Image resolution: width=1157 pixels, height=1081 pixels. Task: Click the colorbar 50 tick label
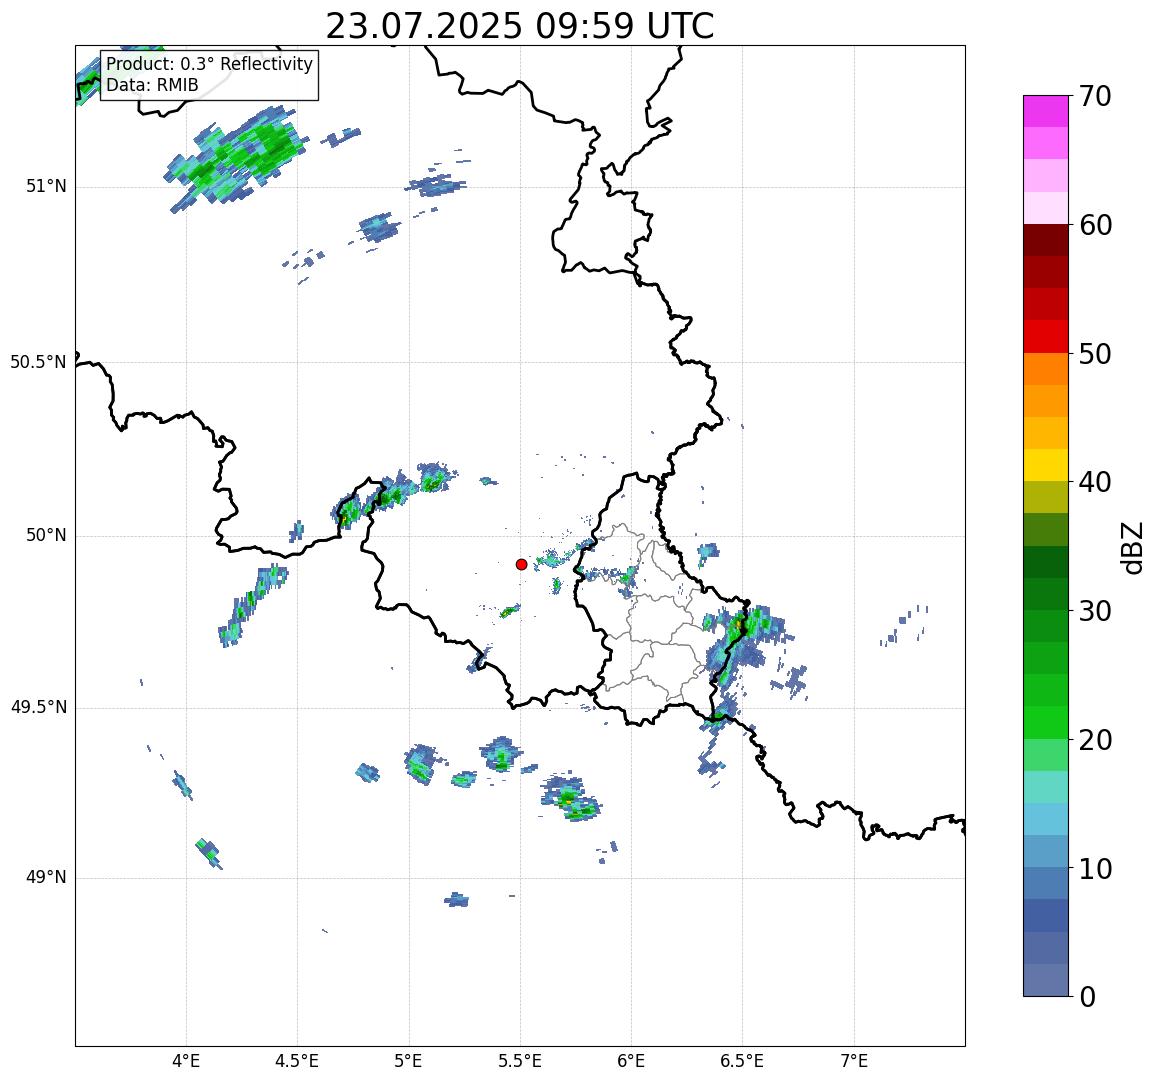[x=1095, y=354]
